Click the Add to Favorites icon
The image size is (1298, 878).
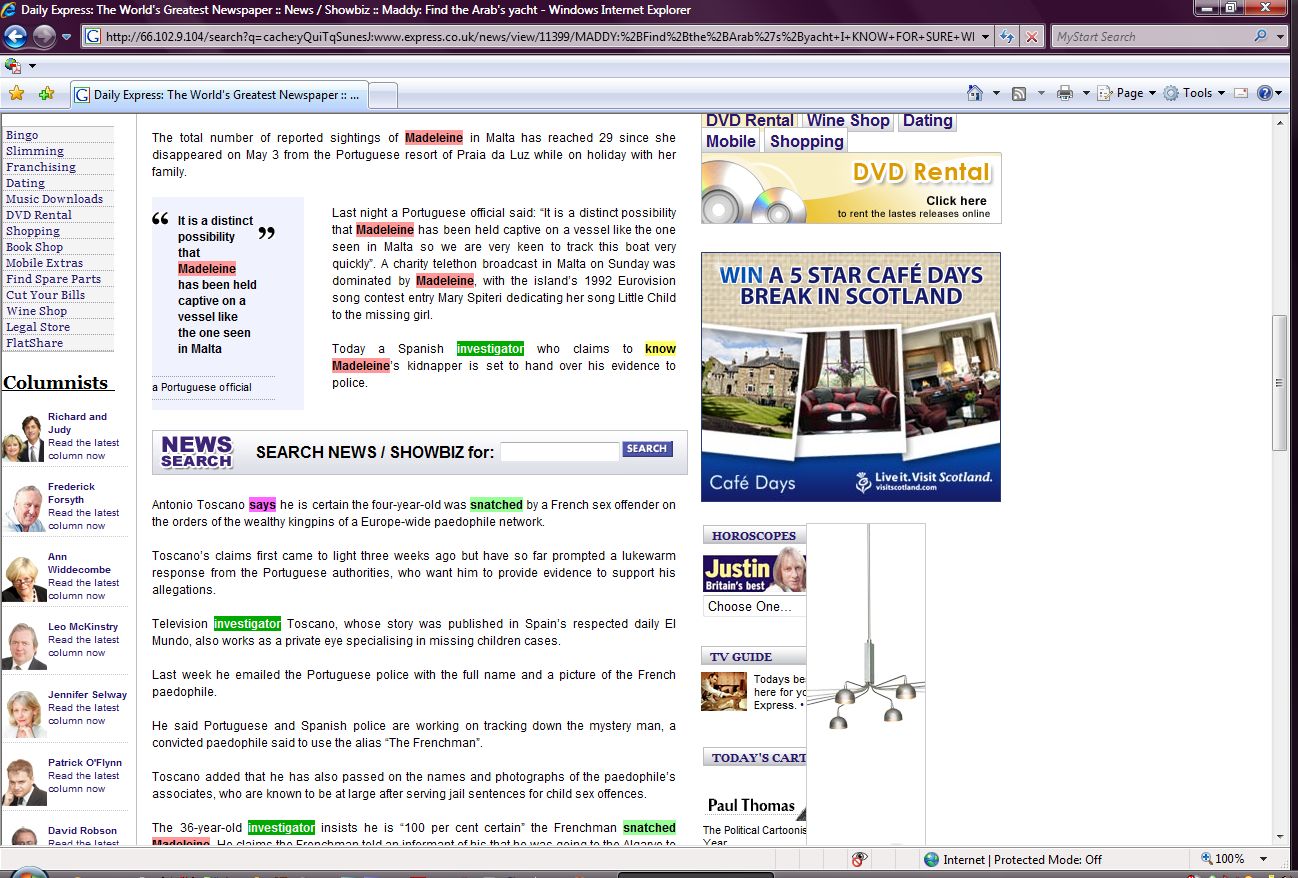46,94
